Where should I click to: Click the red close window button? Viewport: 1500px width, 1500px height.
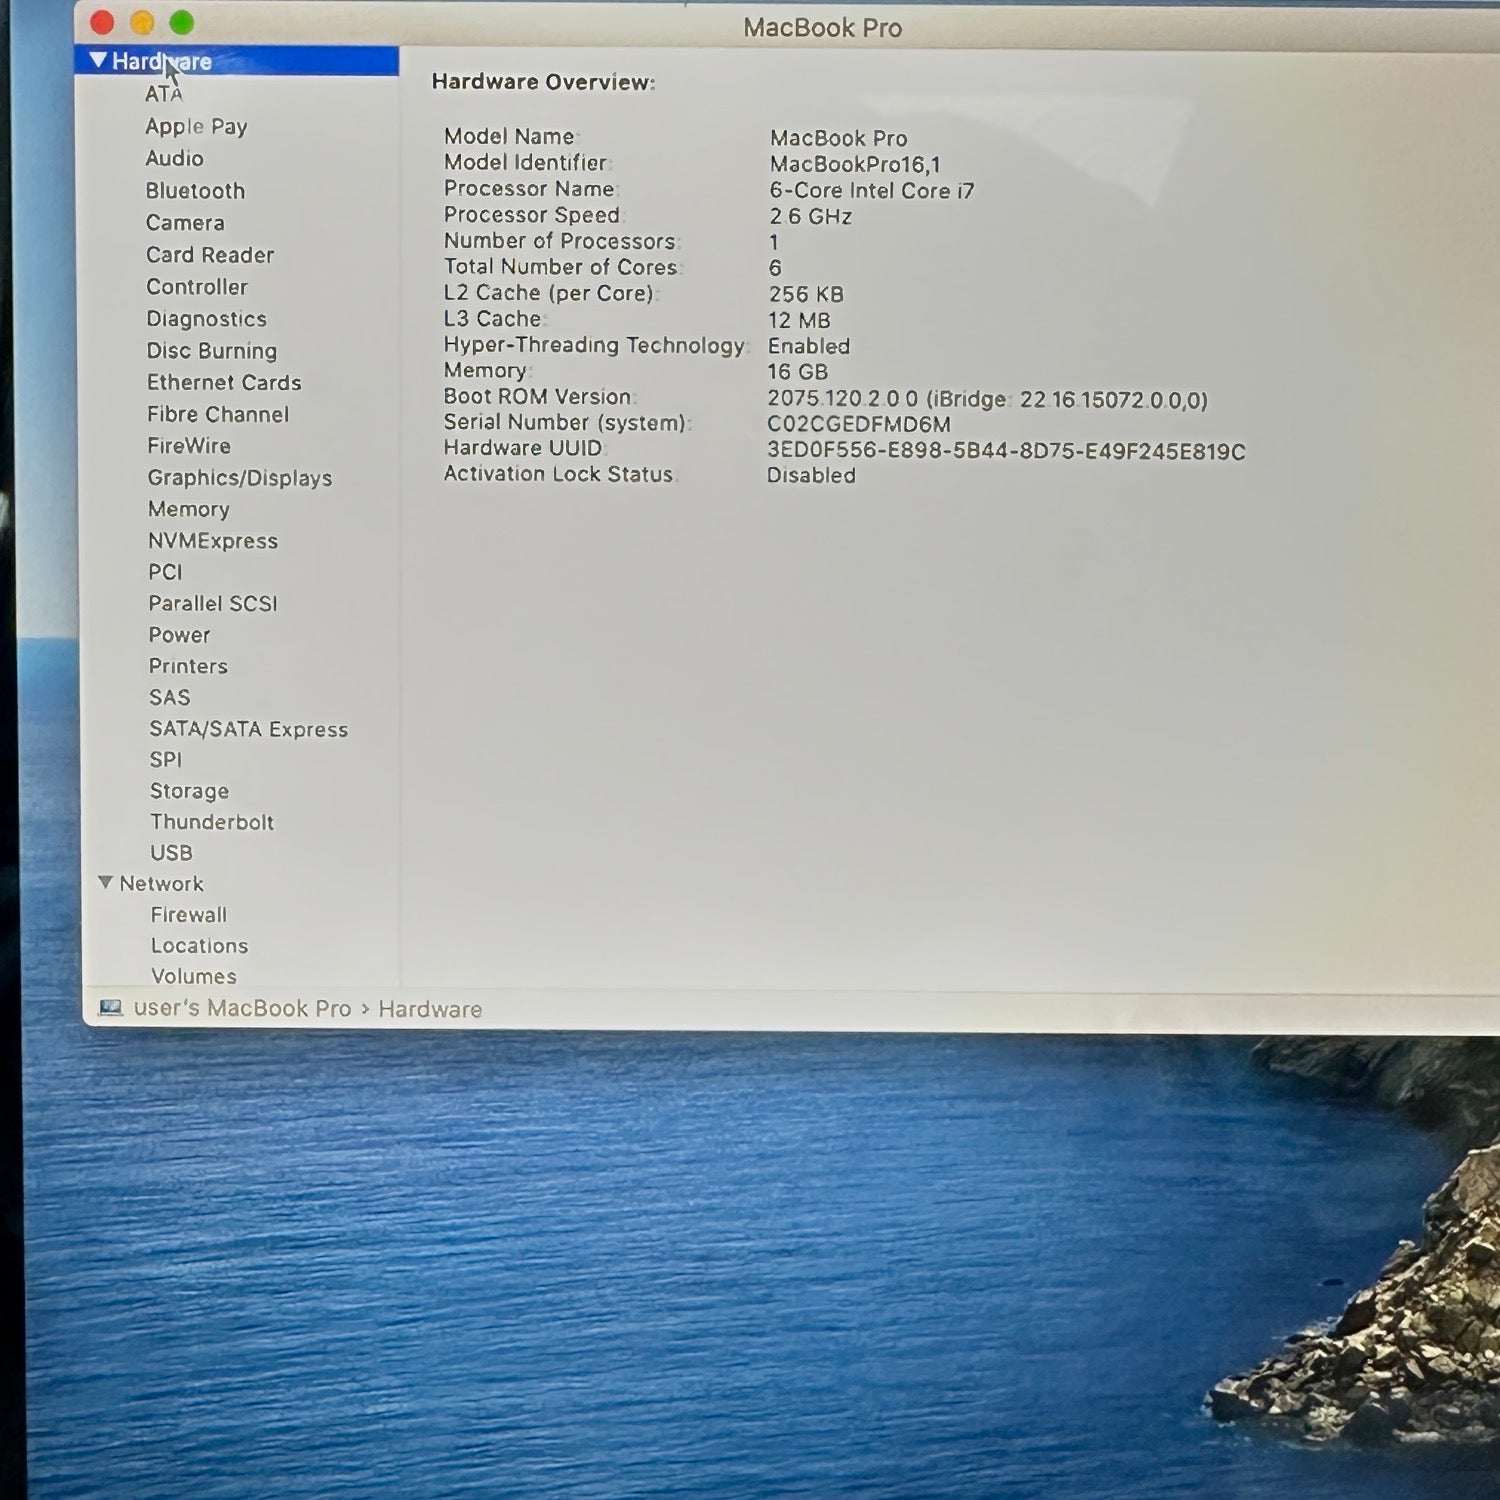pyautogui.click(x=102, y=22)
